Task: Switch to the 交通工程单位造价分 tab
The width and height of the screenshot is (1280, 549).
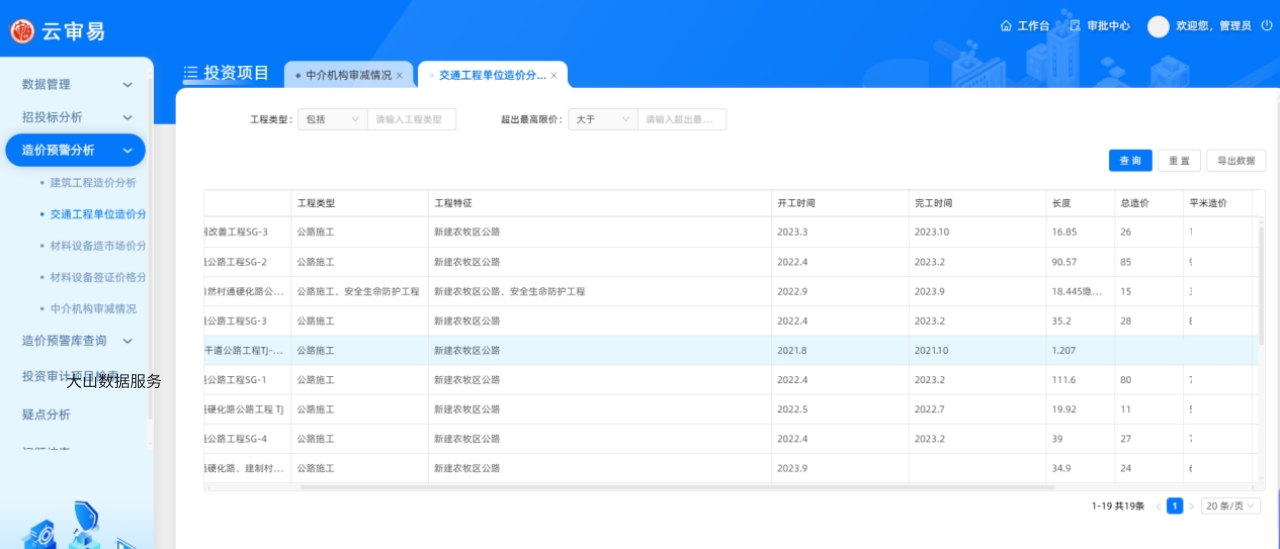Action: coord(492,75)
